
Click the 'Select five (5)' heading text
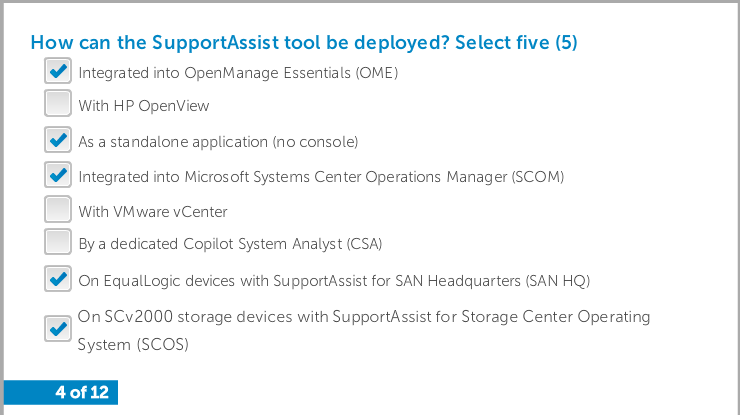(516, 42)
